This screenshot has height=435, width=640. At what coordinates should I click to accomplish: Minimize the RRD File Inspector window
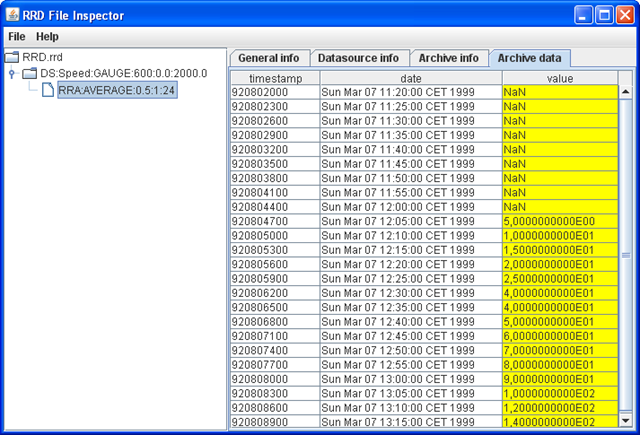tap(583, 16)
